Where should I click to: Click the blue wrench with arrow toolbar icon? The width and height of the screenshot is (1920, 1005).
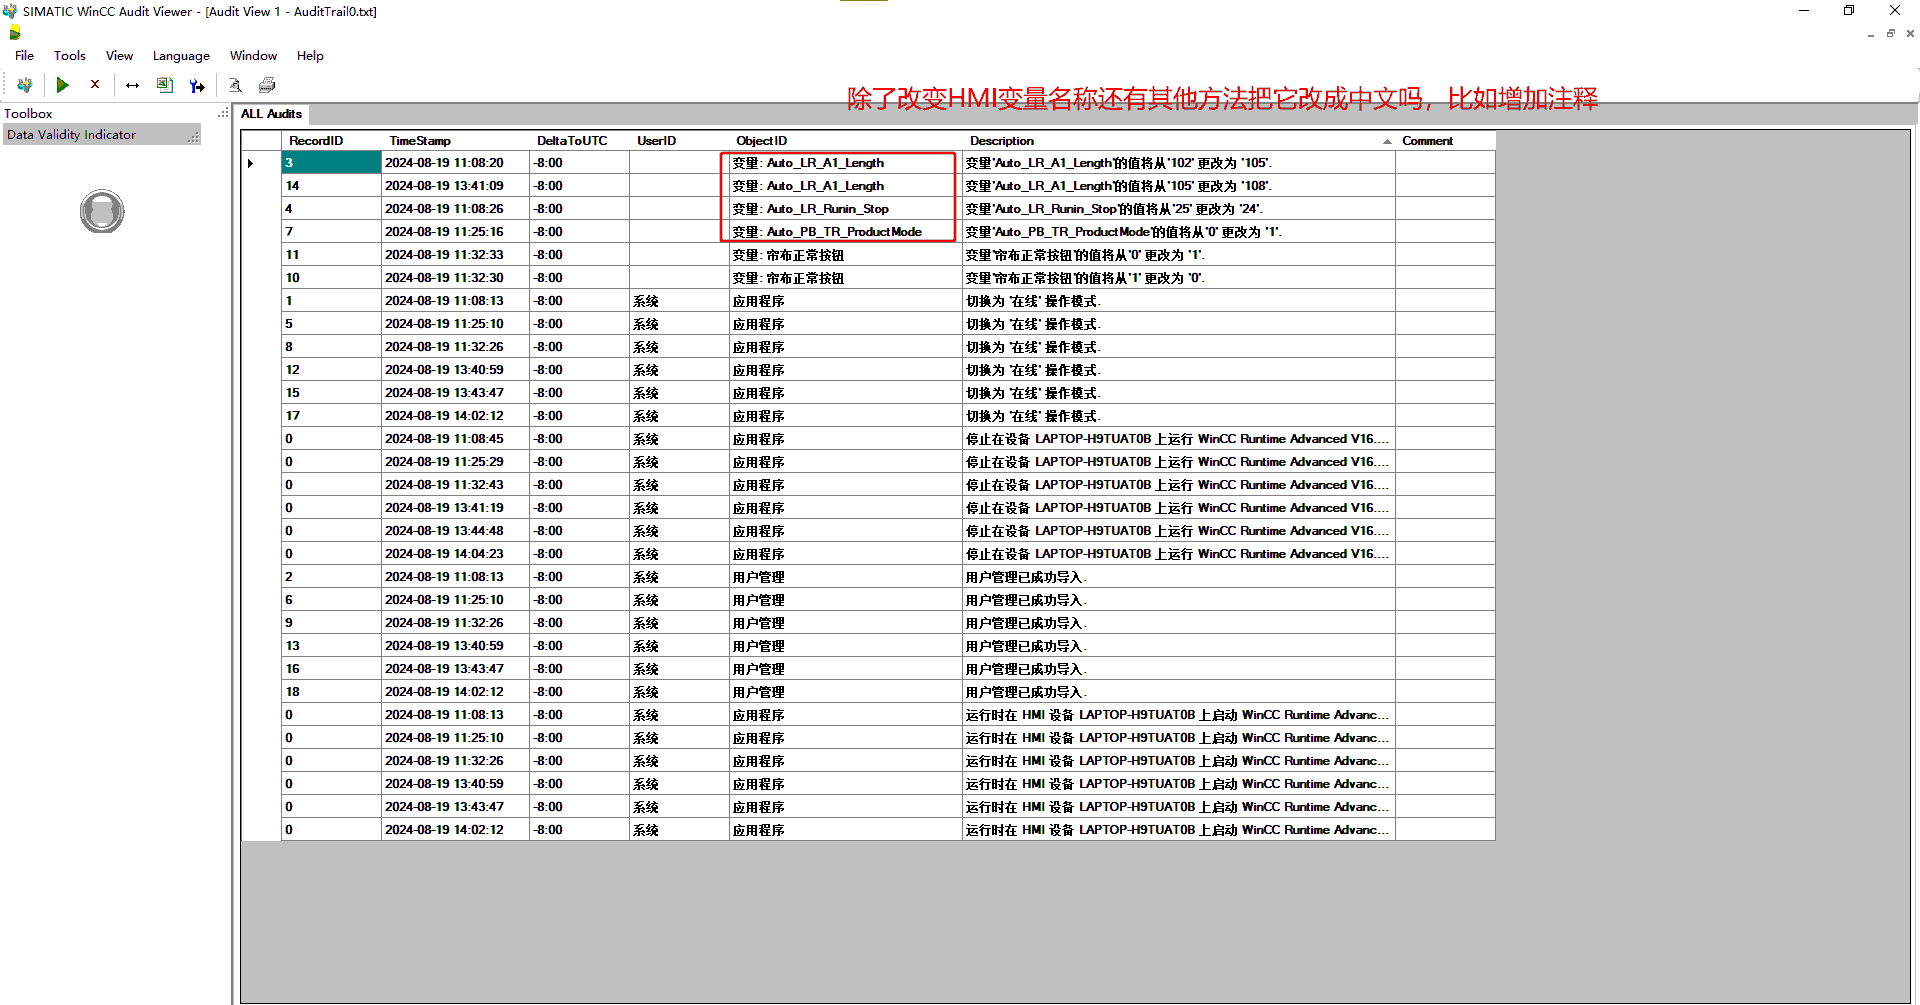[197, 85]
